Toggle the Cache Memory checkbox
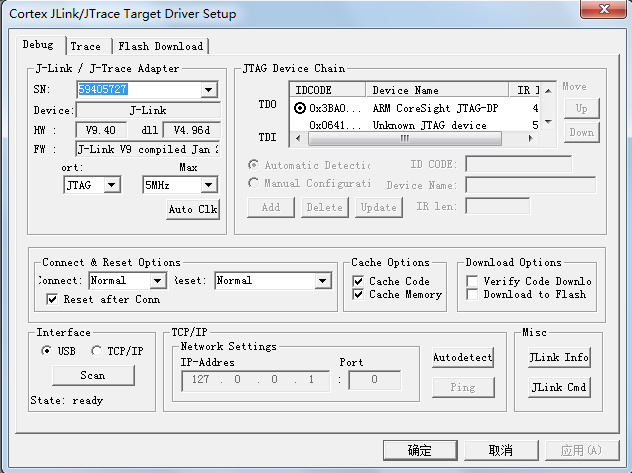Image resolution: width=632 pixels, height=473 pixels. click(358, 294)
